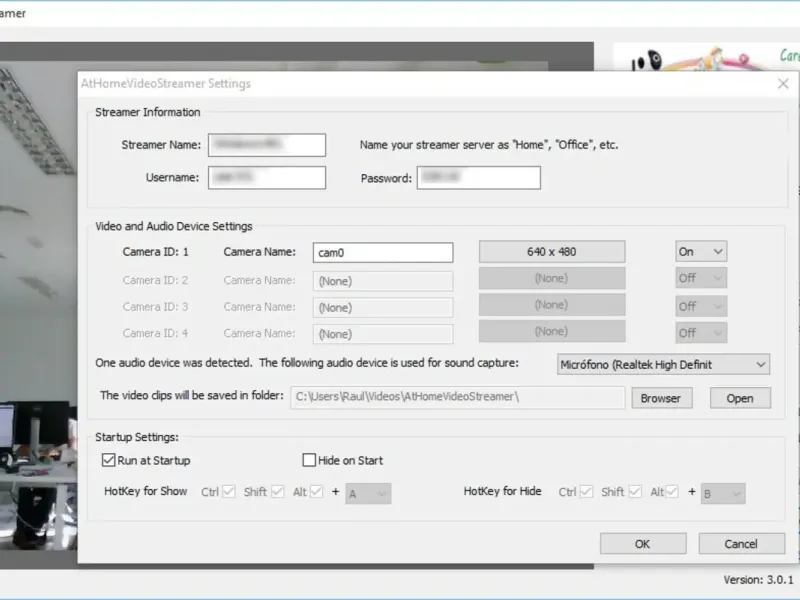
Task: Click Camera ID 4 (None) resolution button
Action: coord(552,332)
